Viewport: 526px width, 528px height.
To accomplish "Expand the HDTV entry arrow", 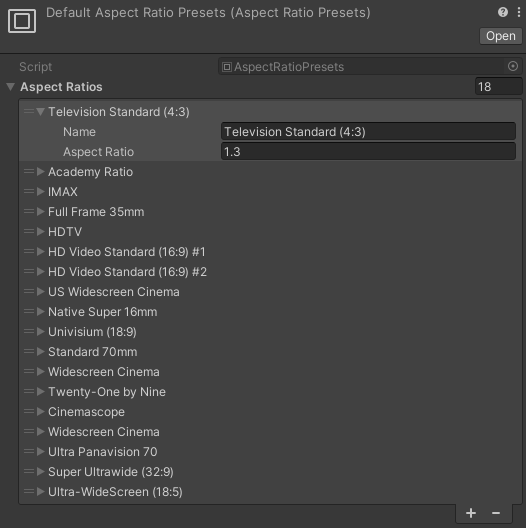I will [x=41, y=232].
